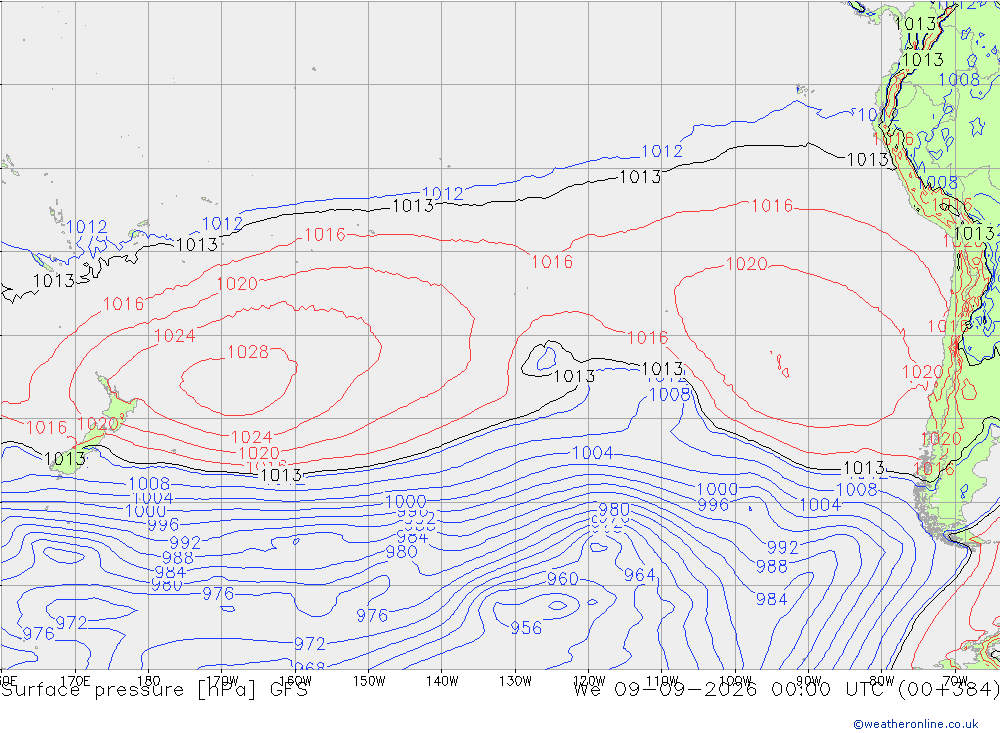Click the 1028 high-pressure center label
The image size is (1000, 733).
click(x=248, y=352)
